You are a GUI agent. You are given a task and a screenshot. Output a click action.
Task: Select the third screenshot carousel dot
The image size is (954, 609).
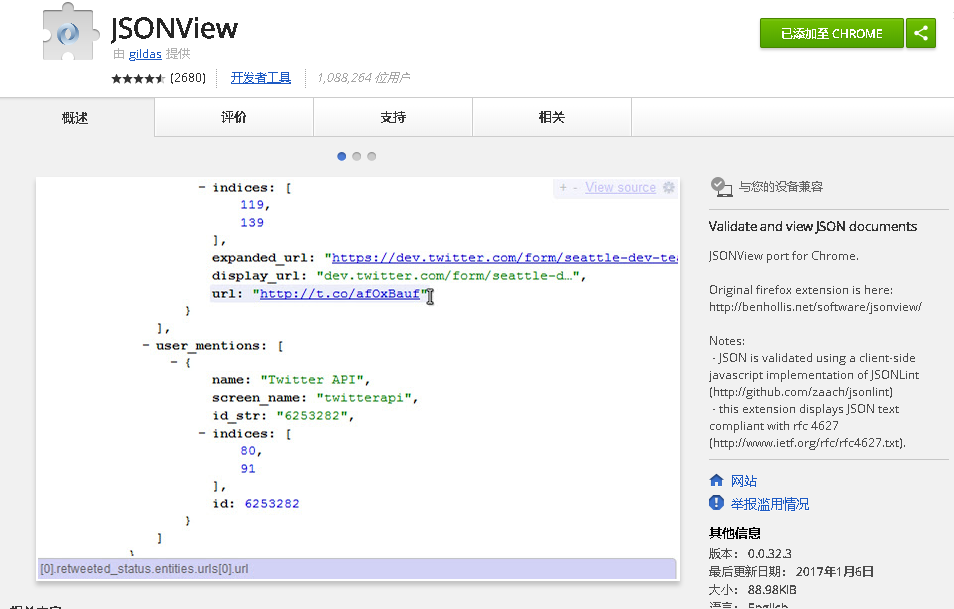click(x=372, y=156)
